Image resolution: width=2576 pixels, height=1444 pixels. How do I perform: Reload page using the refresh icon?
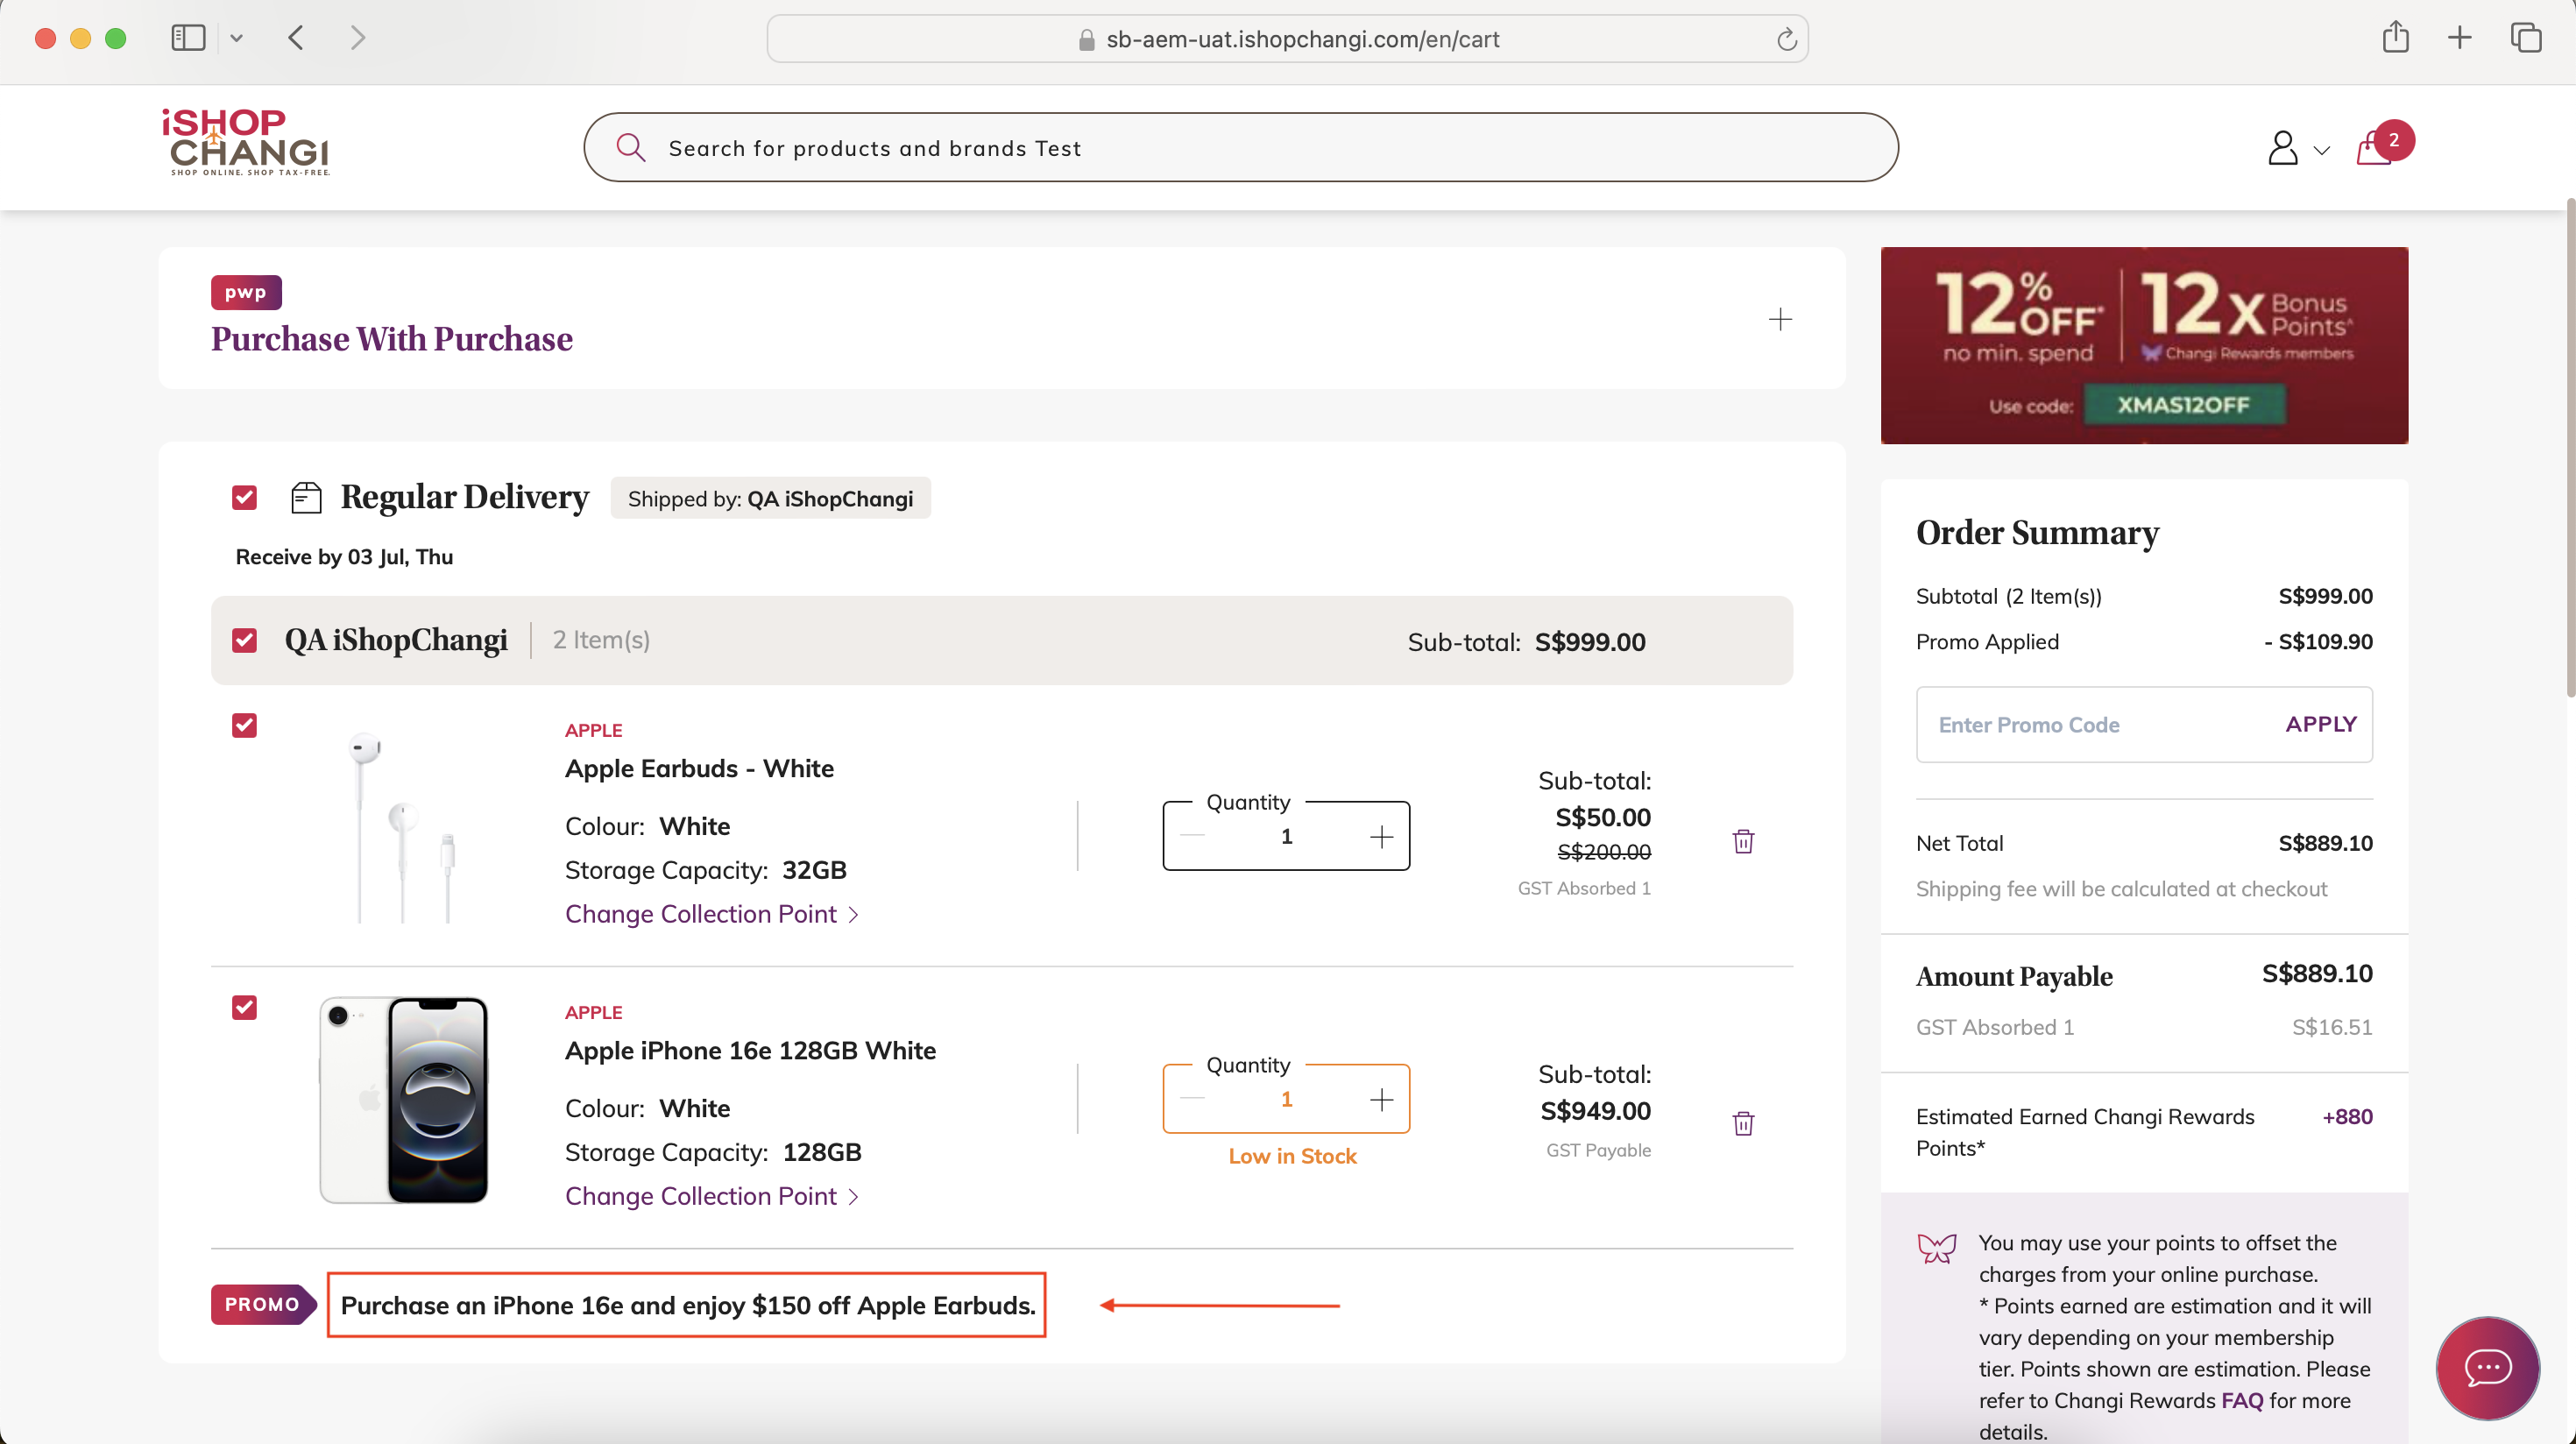(1786, 39)
